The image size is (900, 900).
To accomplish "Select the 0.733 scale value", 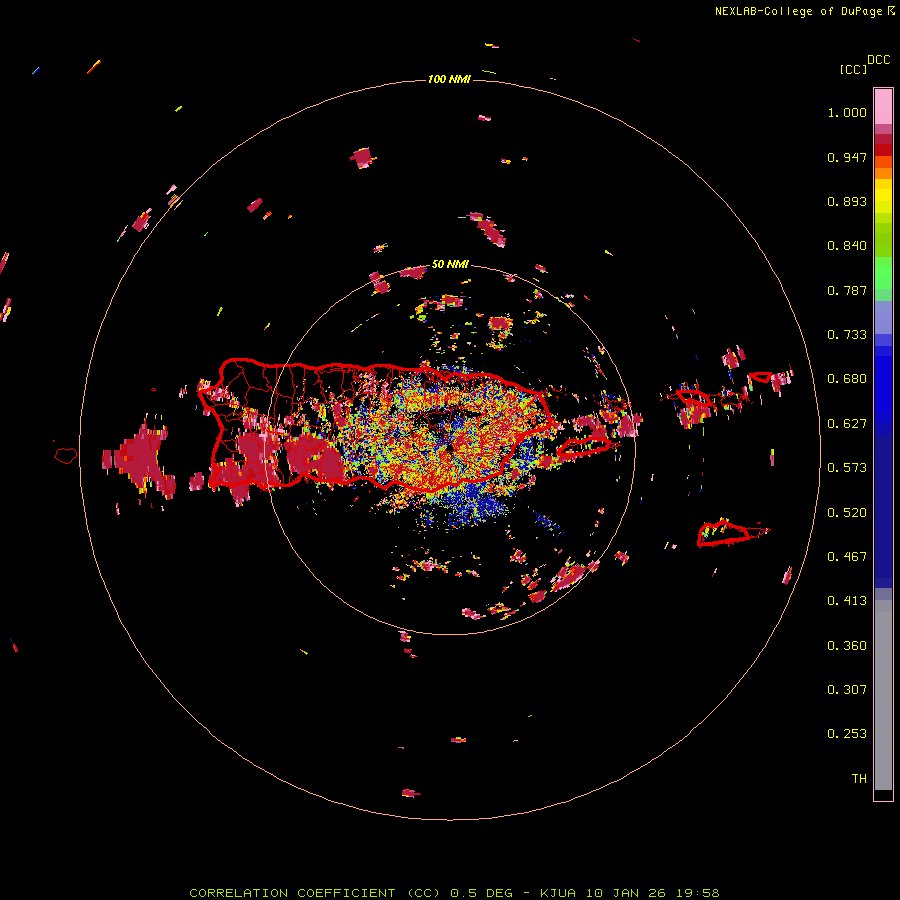I will [x=847, y=335].
